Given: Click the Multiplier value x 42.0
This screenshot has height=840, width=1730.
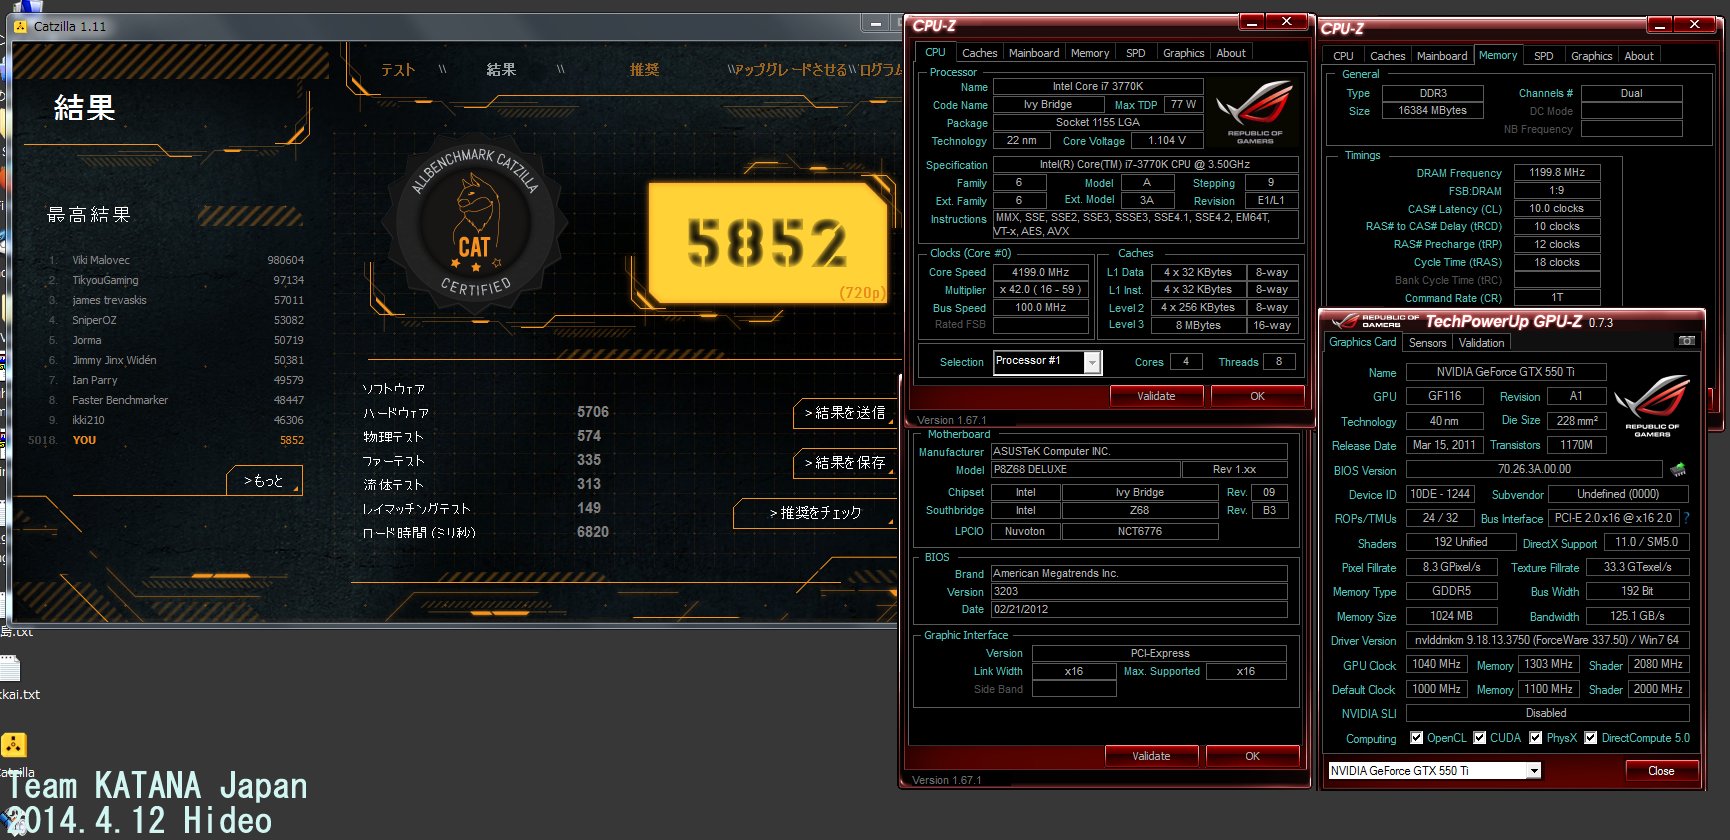Looking at the screenshot, I should [x=1040, y=290].
